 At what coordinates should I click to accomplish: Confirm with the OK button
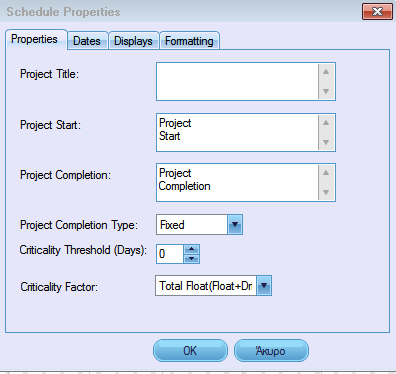pos(190,351)
